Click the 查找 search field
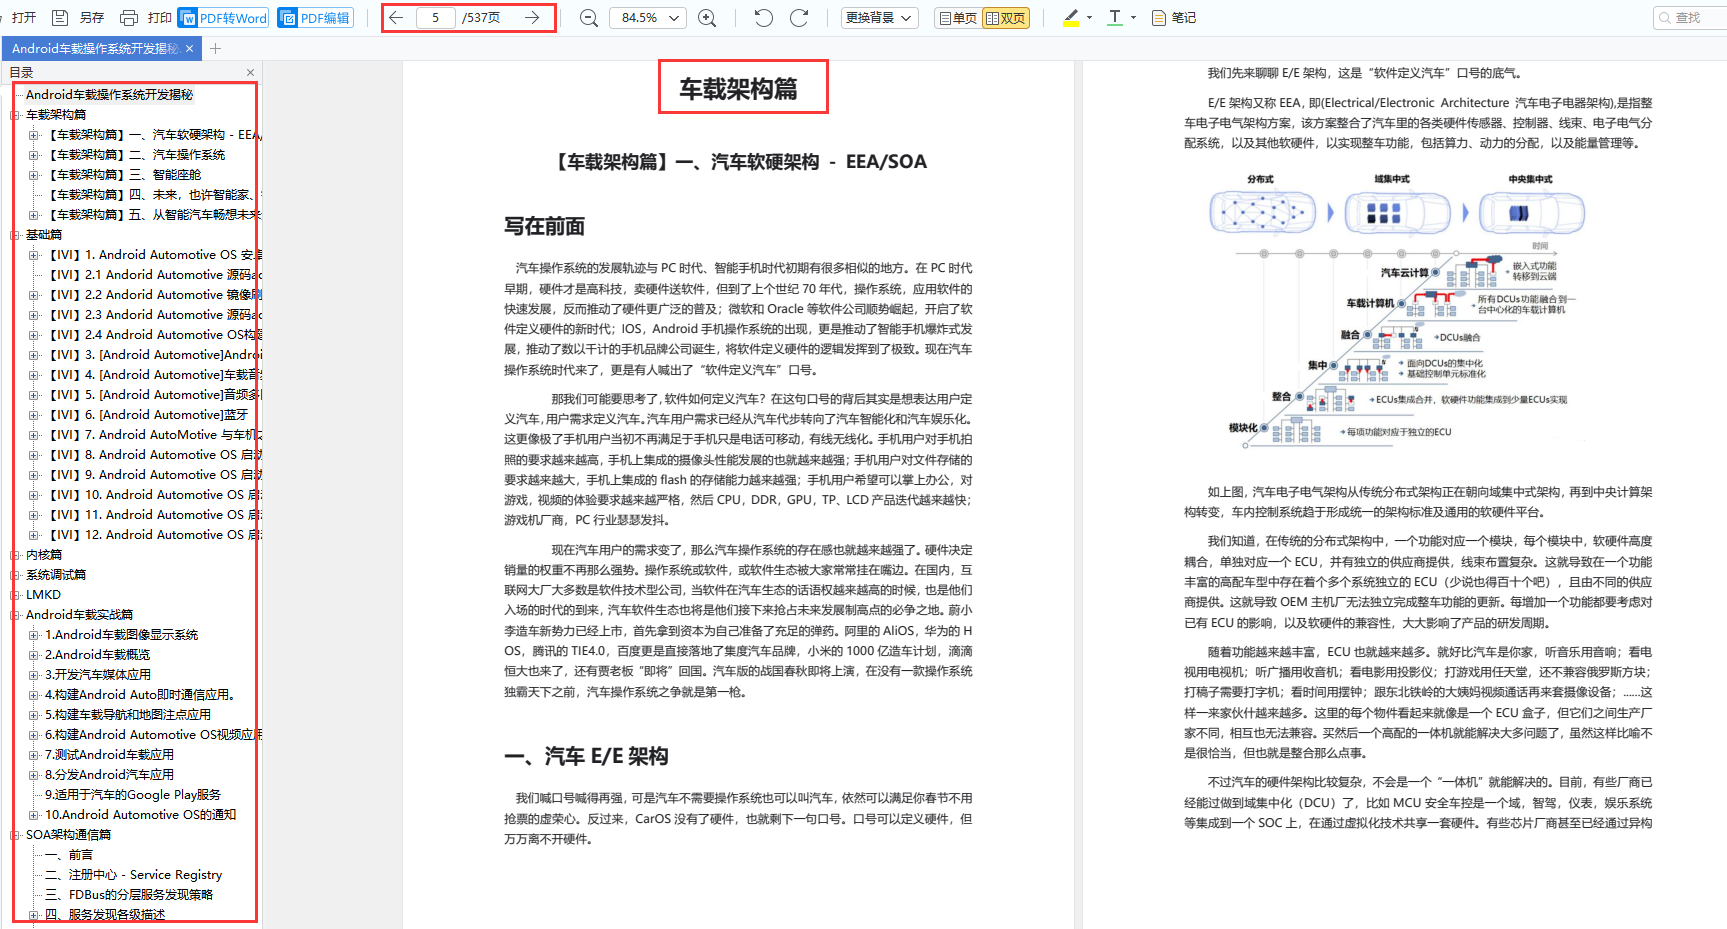This screenshot has width=1727, height=929. (x=1690, y=18)
